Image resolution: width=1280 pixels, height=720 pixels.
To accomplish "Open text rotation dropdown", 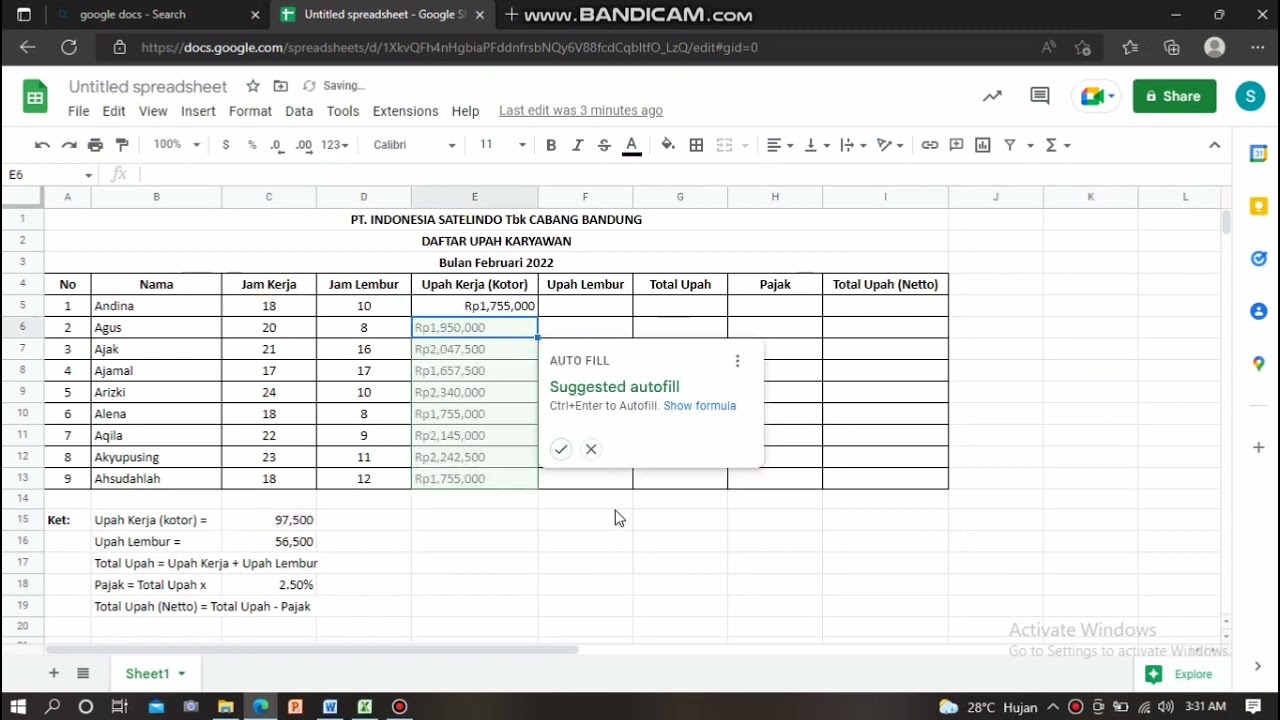I will [890, 145].
